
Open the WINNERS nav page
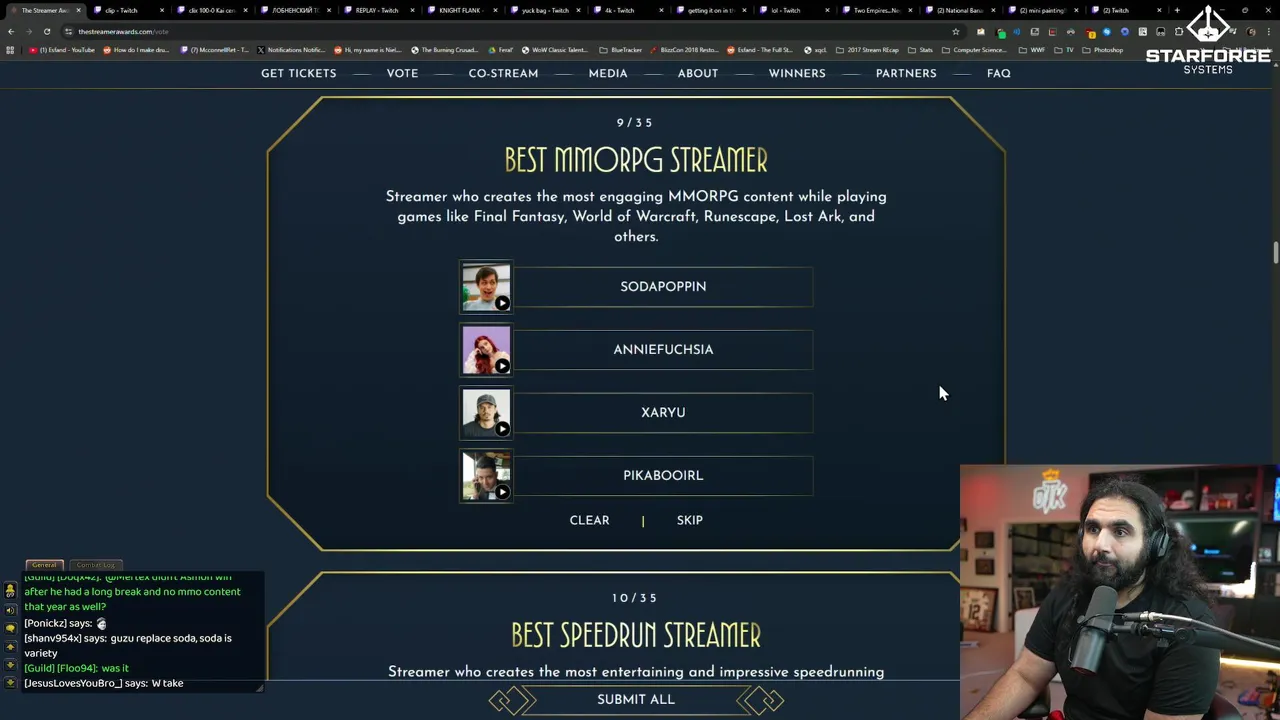pyautogui.click(x=797, y=73)
